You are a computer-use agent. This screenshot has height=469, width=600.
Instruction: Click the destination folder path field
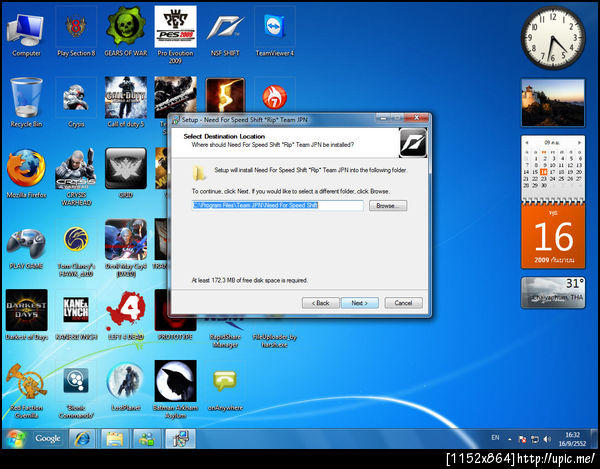click(277, 205)
